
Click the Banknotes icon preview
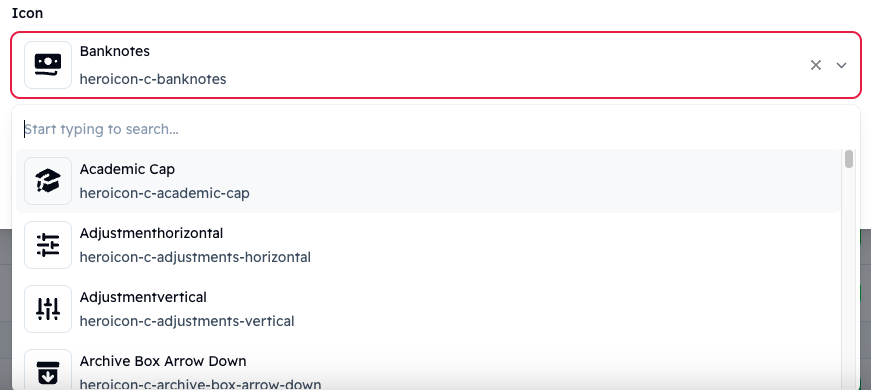pyautogui.click(x=48, y=65)
